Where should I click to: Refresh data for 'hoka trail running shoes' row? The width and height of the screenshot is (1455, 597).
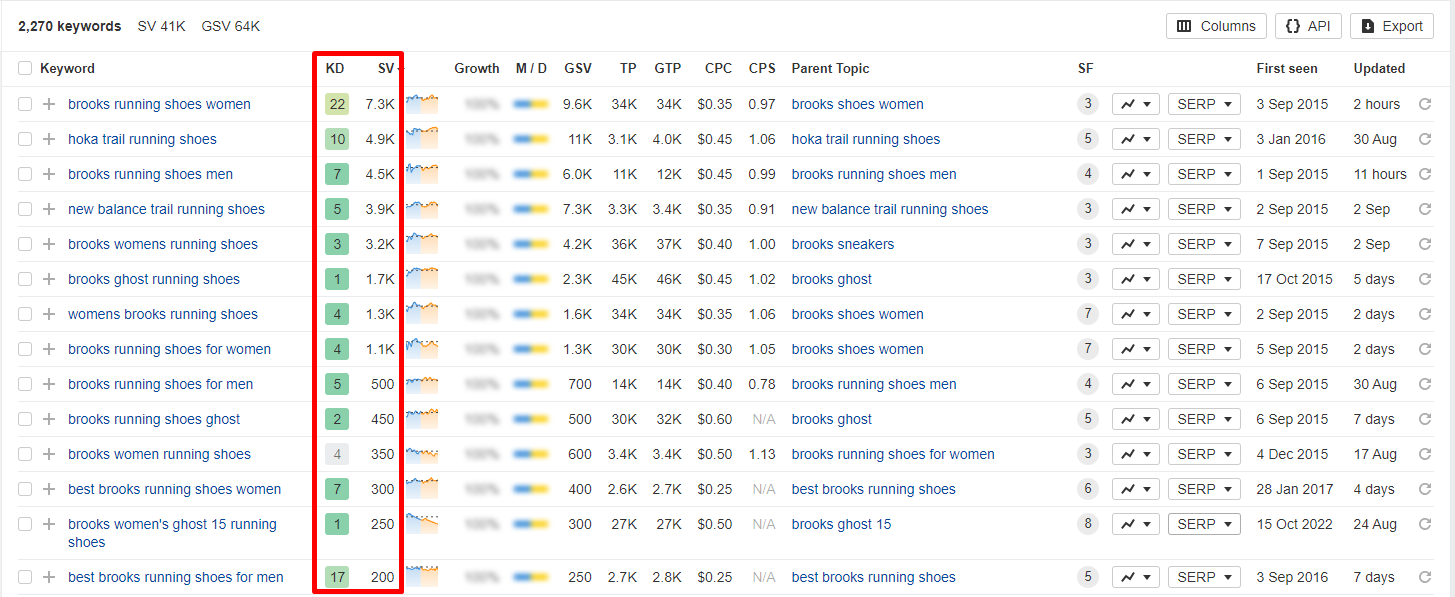(1425, 139)
